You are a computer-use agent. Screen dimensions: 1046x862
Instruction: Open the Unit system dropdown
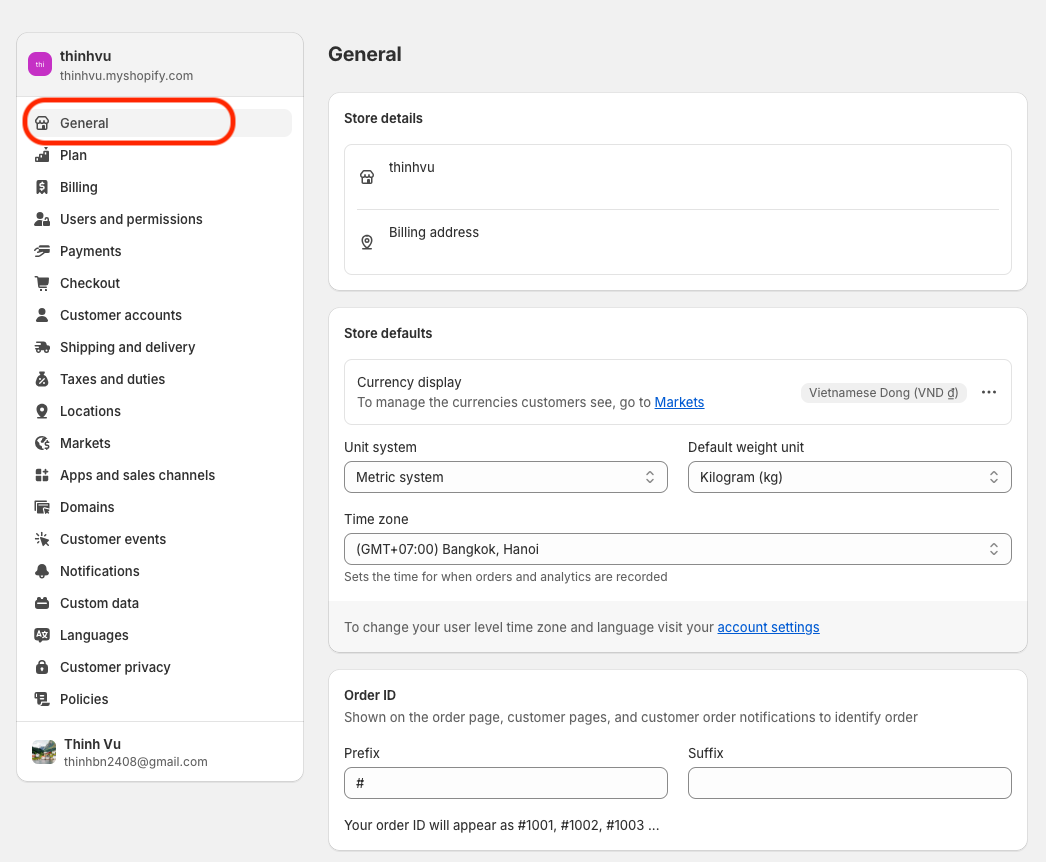(x=506, y=477)
